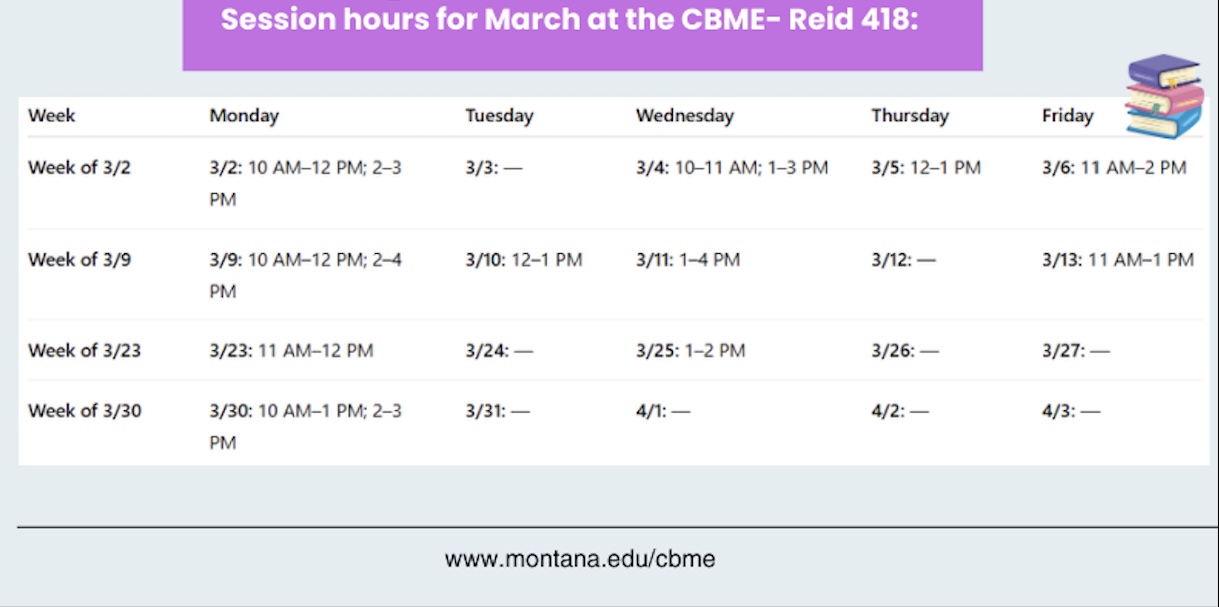This screenshot has width=1219, height=607.
Task: Click the Week of 3/23 row label
Action: coord(84,351)
